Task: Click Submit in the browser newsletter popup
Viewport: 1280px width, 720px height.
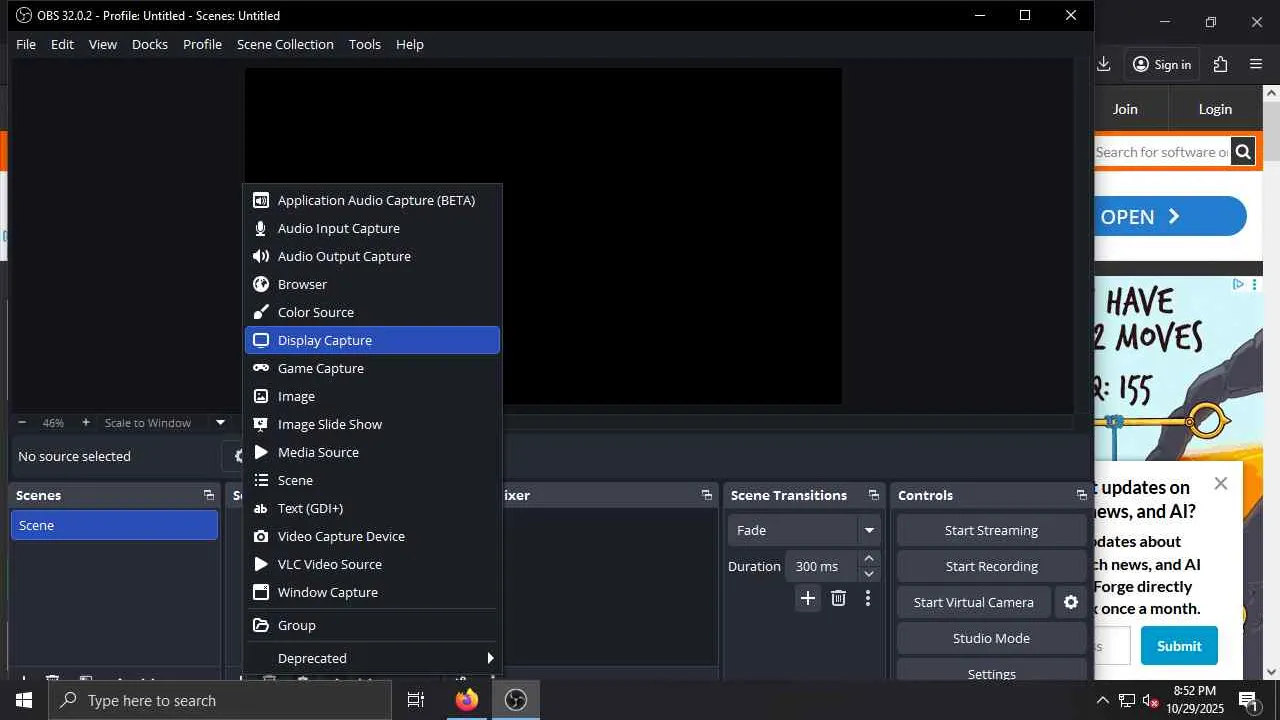Action: tap(1179, 646)
